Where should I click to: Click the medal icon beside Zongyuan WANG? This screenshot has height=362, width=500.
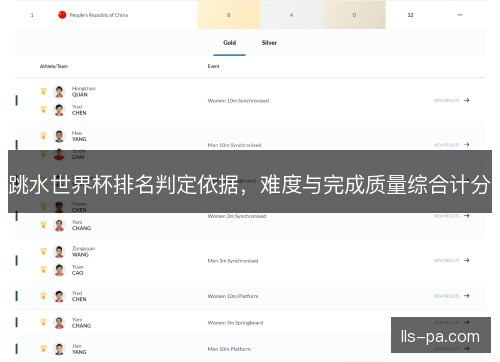[43, 251]
